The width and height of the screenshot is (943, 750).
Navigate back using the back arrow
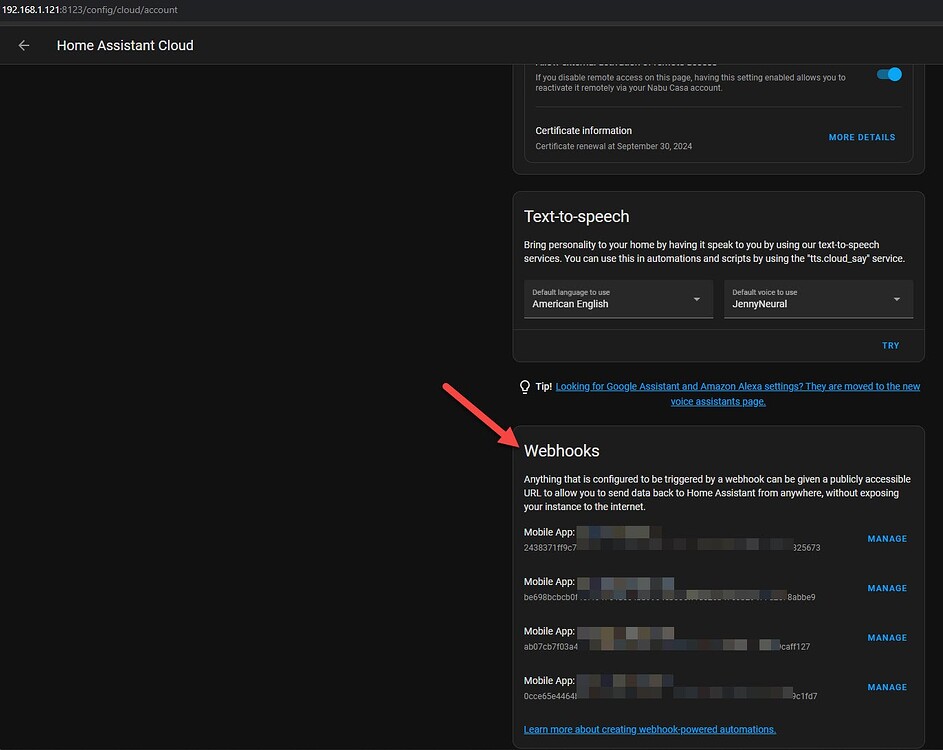click(x=23, y=45)
